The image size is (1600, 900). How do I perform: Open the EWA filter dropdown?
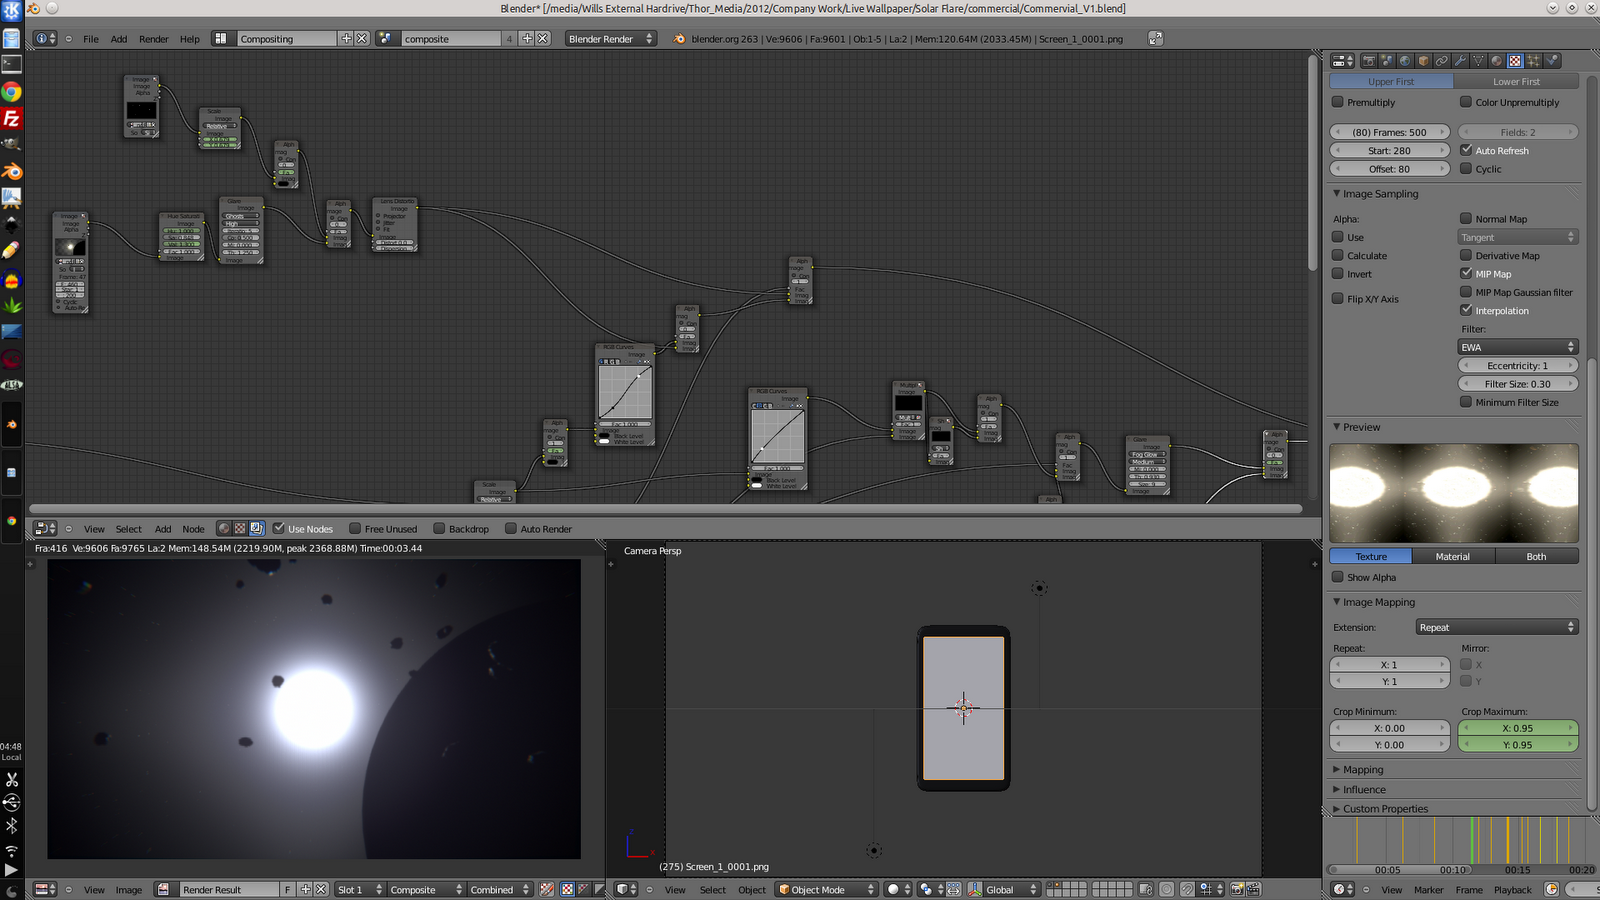[1517, 347]
